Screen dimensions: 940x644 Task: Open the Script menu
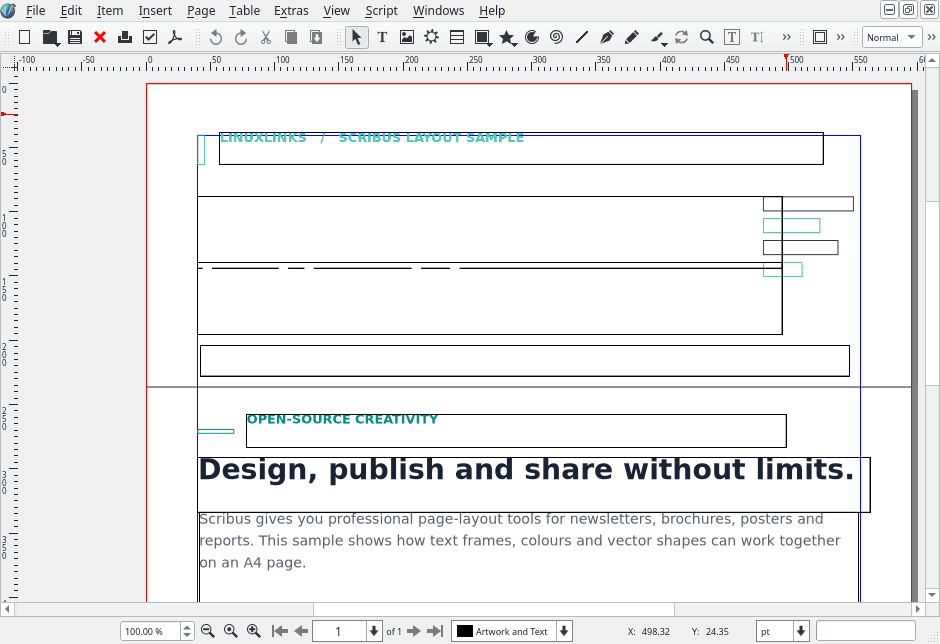pos(381,10)
